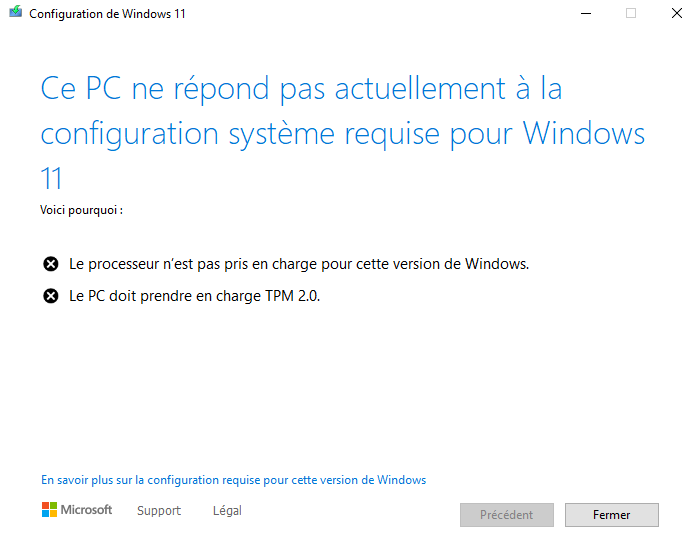Click the Windows 11 setup icon in title bar
700x552 pixels.
pos(15,14)
